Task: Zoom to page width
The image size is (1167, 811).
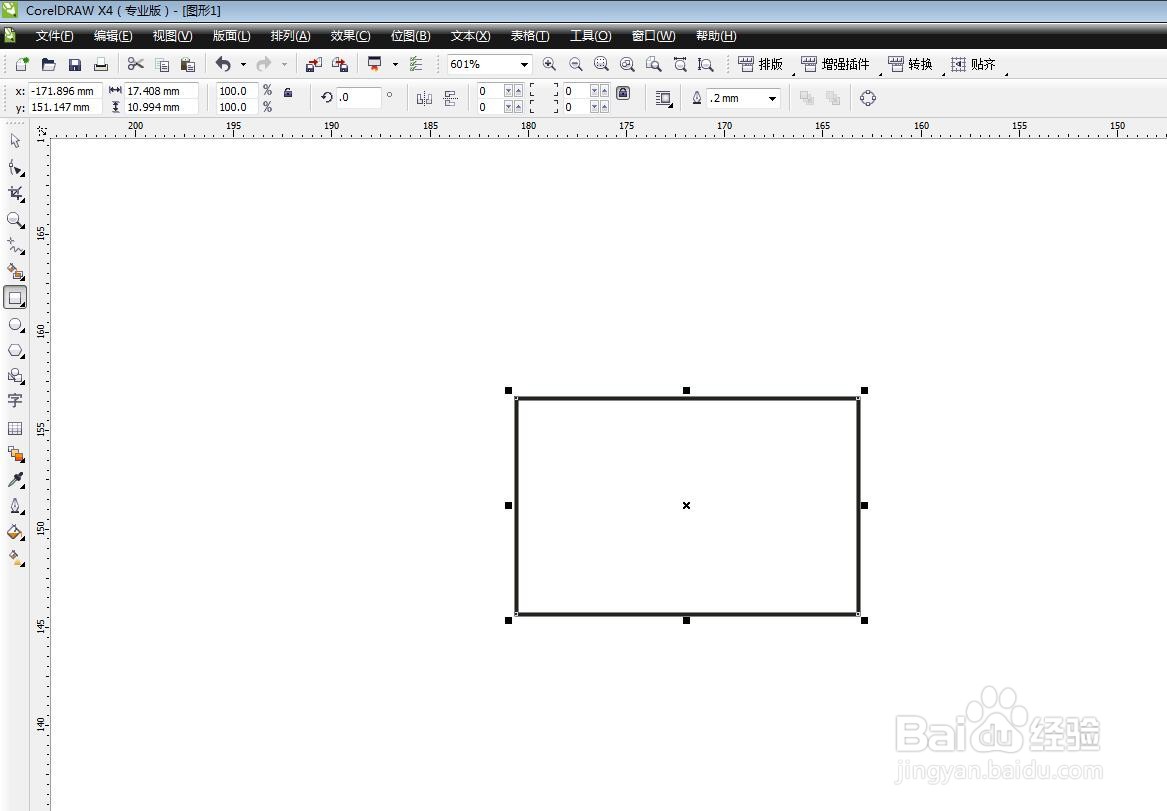Action: (x=680, y=65)
